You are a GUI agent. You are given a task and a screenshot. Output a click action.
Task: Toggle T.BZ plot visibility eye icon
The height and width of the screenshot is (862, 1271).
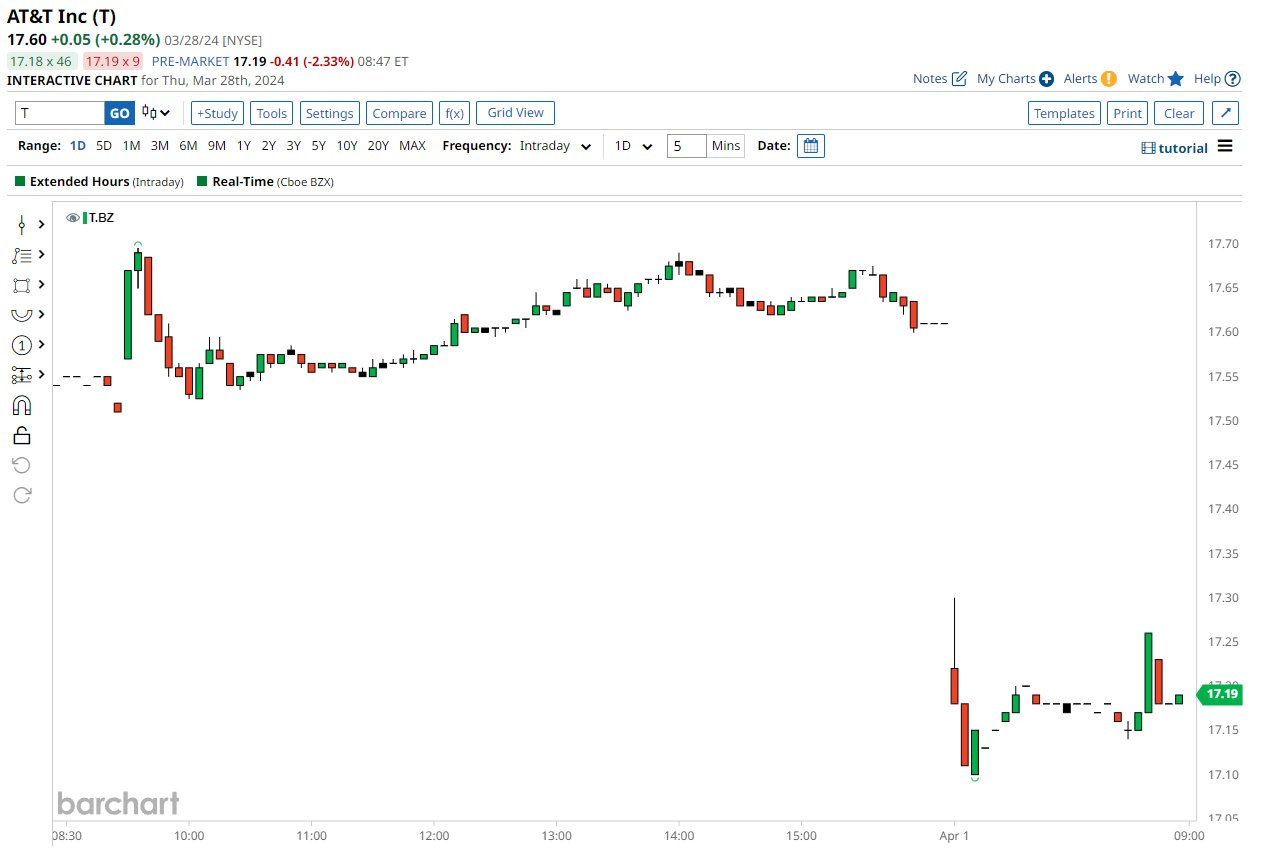coord(73,218)
